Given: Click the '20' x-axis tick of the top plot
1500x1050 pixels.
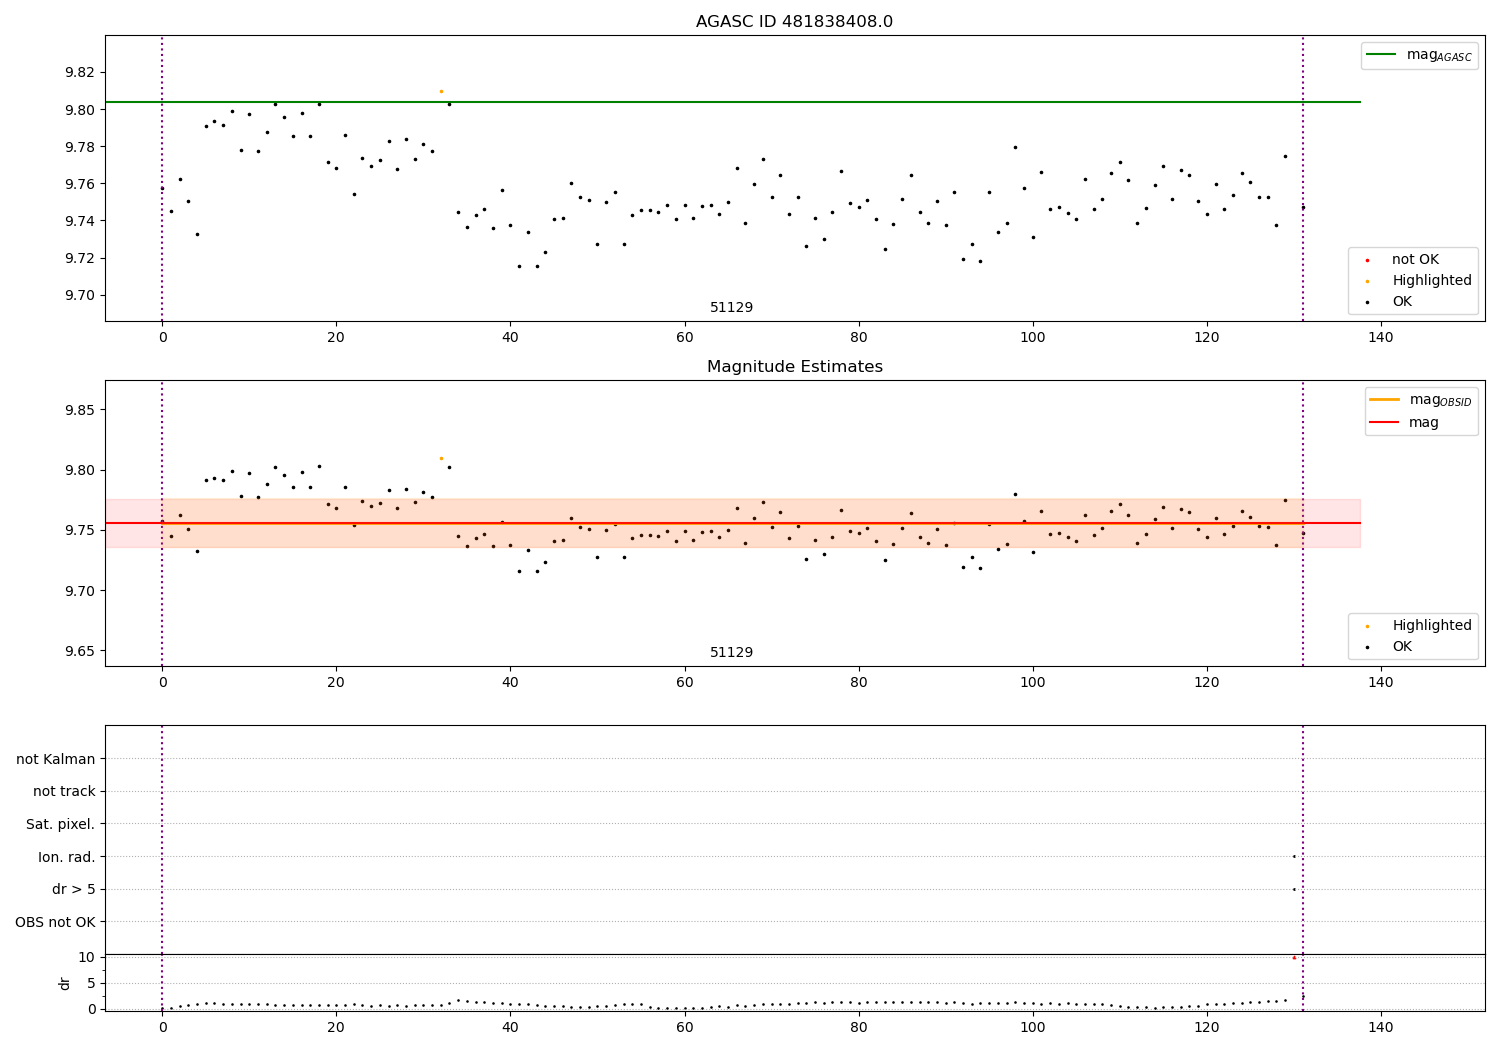Looking at the screenshot, I should [x=336, y=338].
